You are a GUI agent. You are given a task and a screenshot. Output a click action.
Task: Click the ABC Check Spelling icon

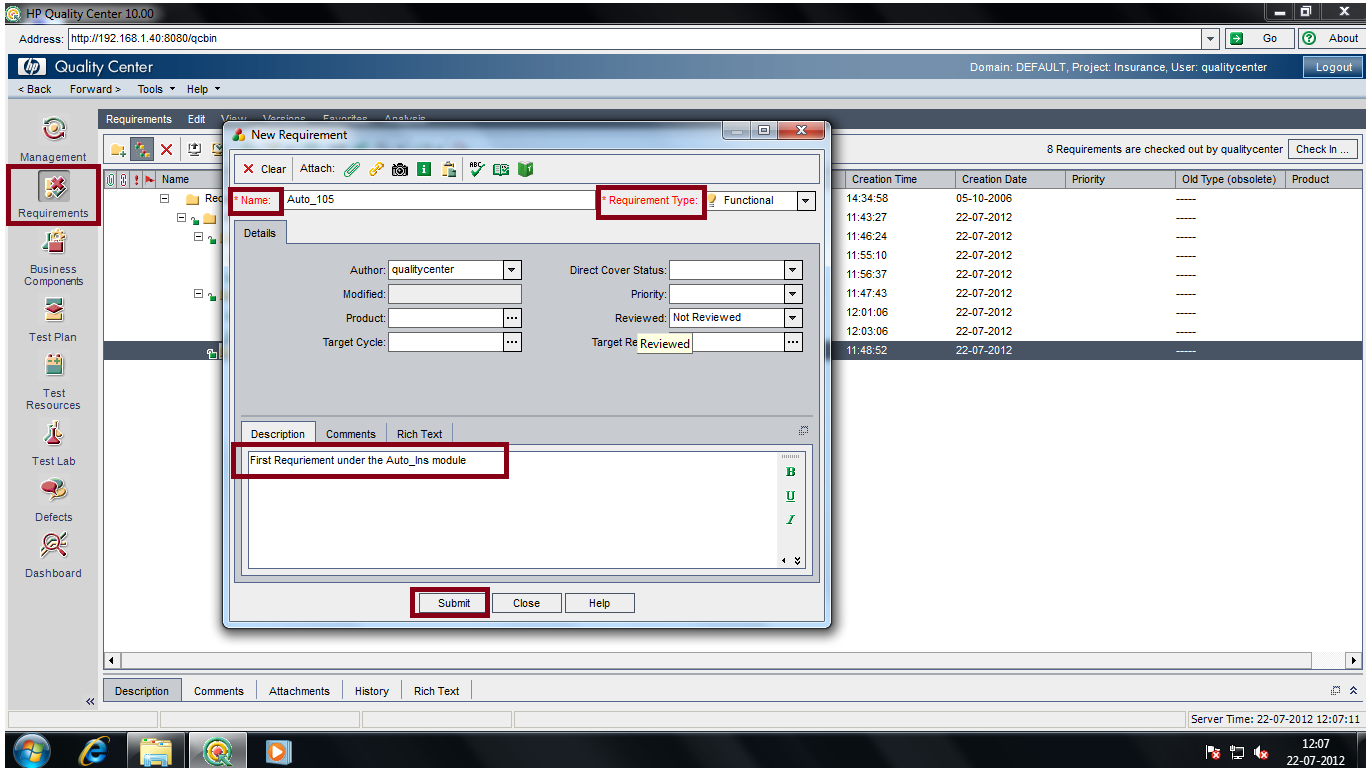[x=477, y=169]
